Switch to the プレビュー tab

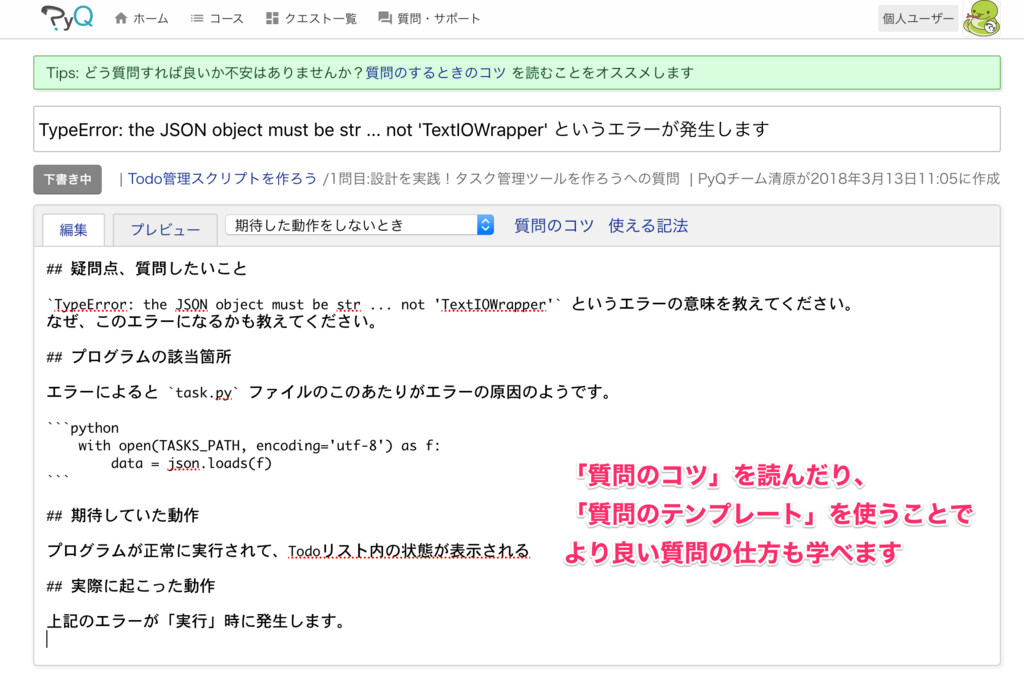(x=165, y=229)
